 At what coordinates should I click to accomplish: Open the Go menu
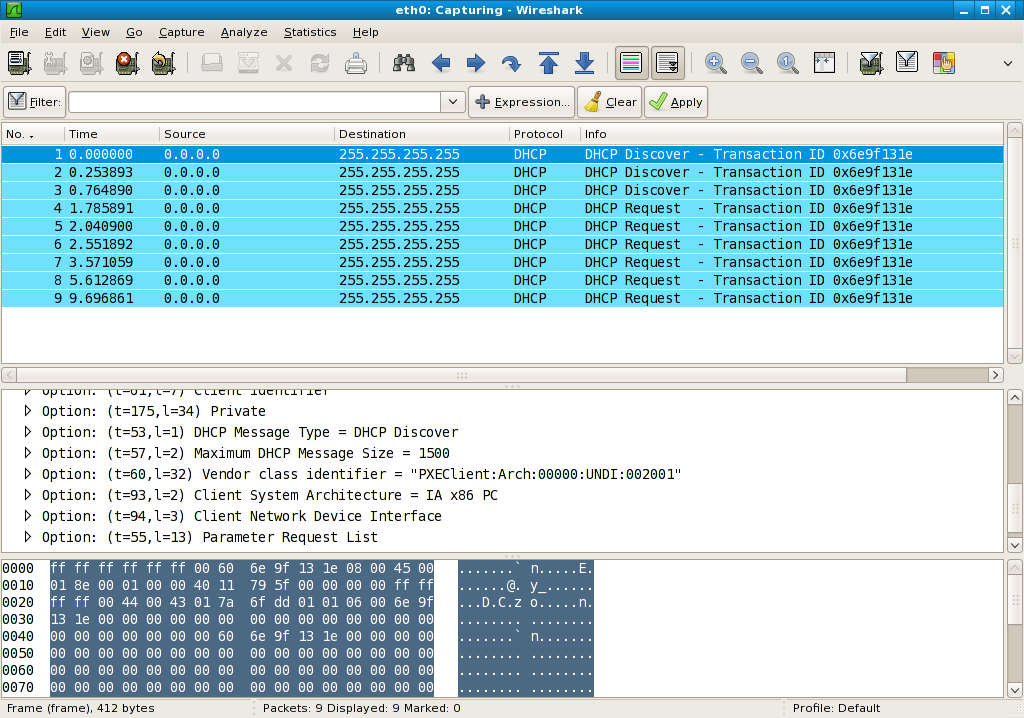134,32
